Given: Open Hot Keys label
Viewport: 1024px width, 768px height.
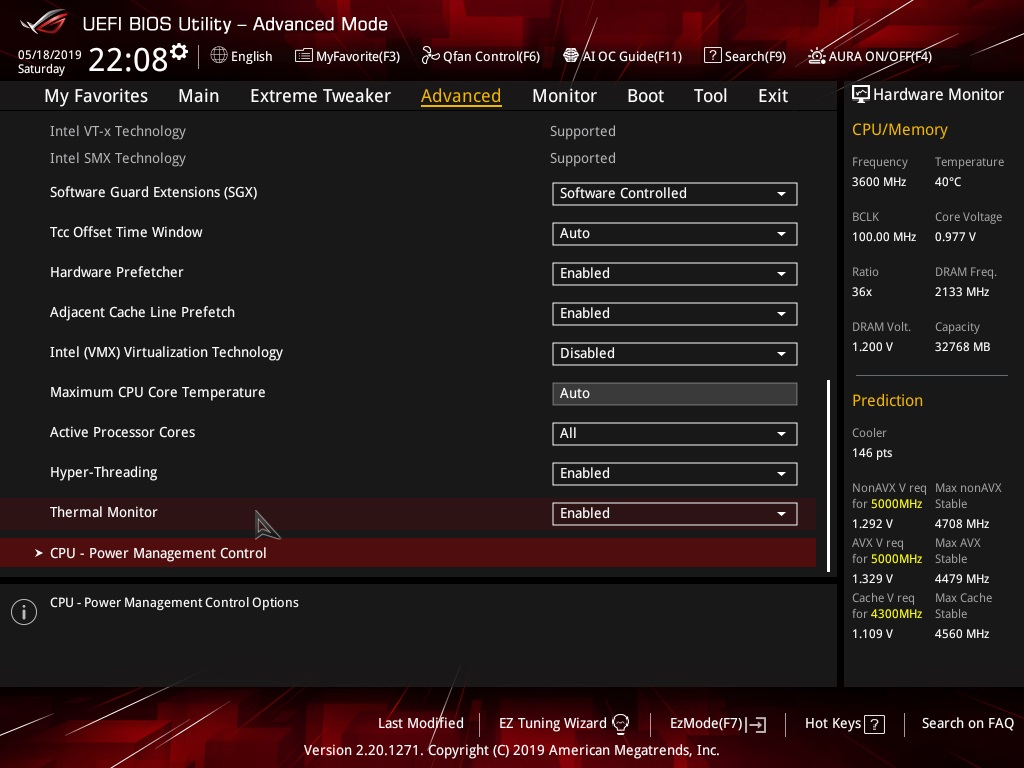Looking at the screenshot, I should (x=833, y=723).
